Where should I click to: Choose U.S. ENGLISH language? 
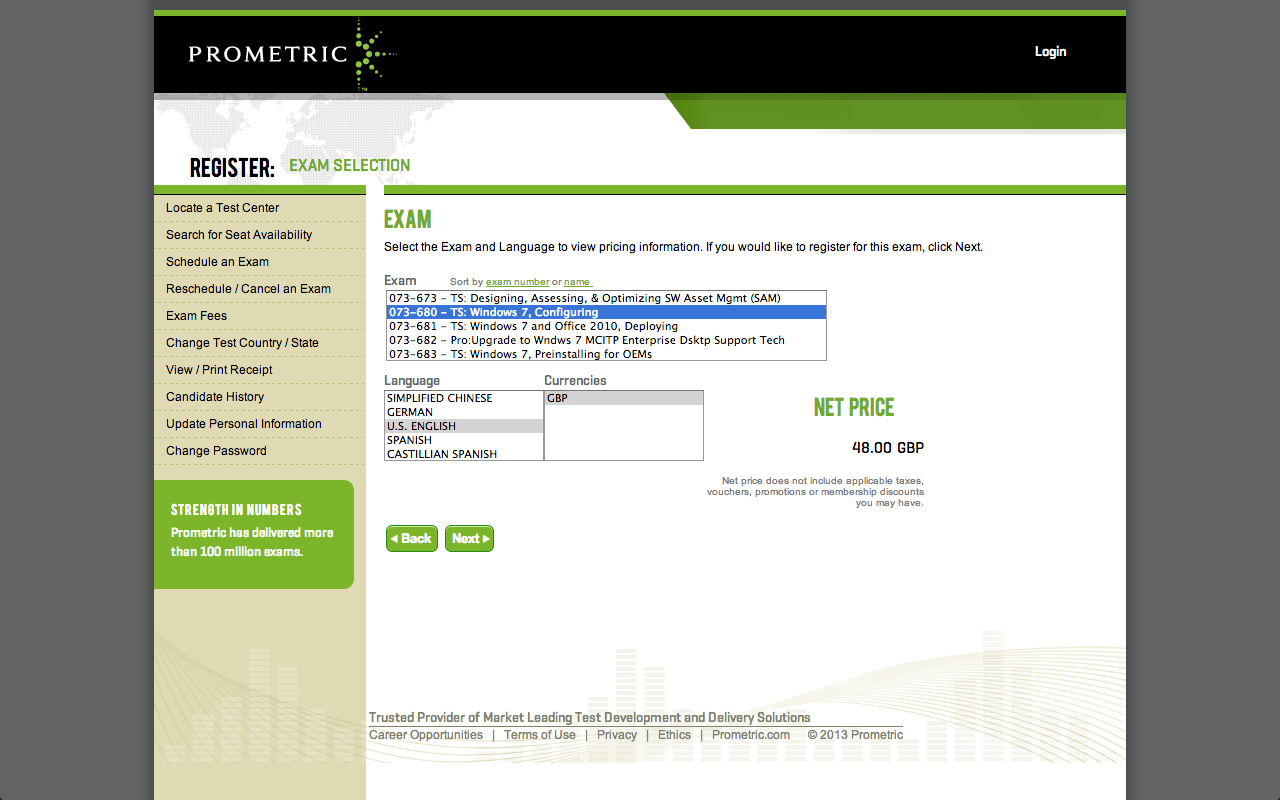click(464, 426)
